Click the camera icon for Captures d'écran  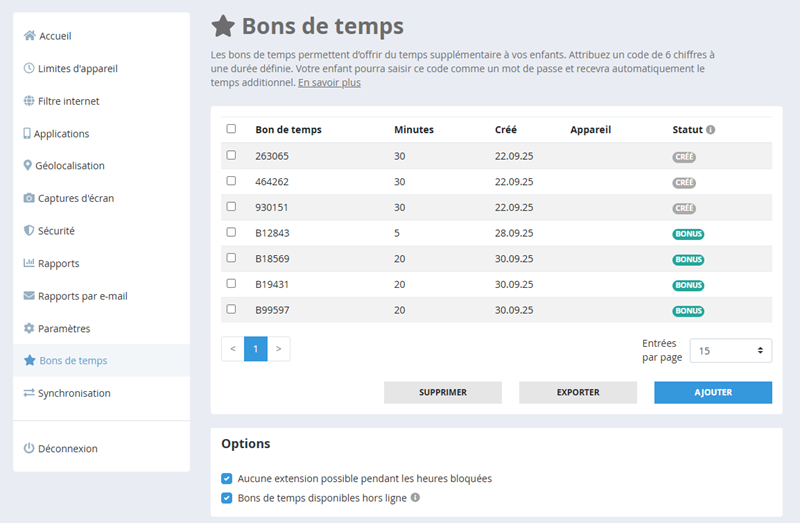click(x=29, y=198)
